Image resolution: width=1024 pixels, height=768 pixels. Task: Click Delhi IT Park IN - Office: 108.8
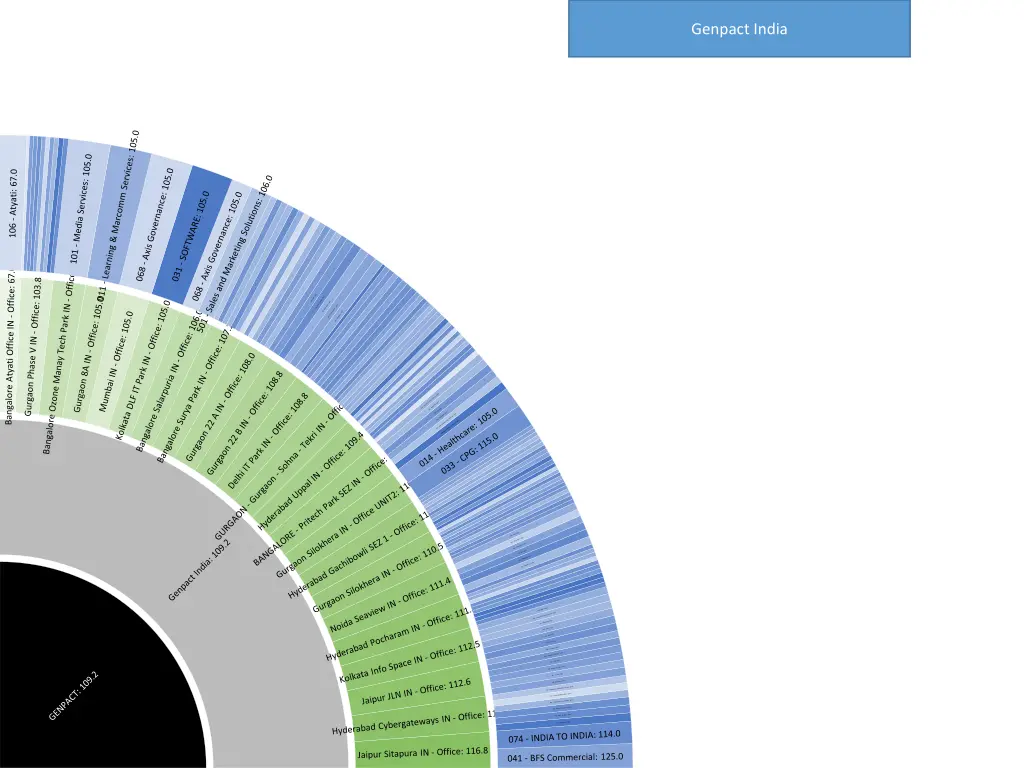268,441
